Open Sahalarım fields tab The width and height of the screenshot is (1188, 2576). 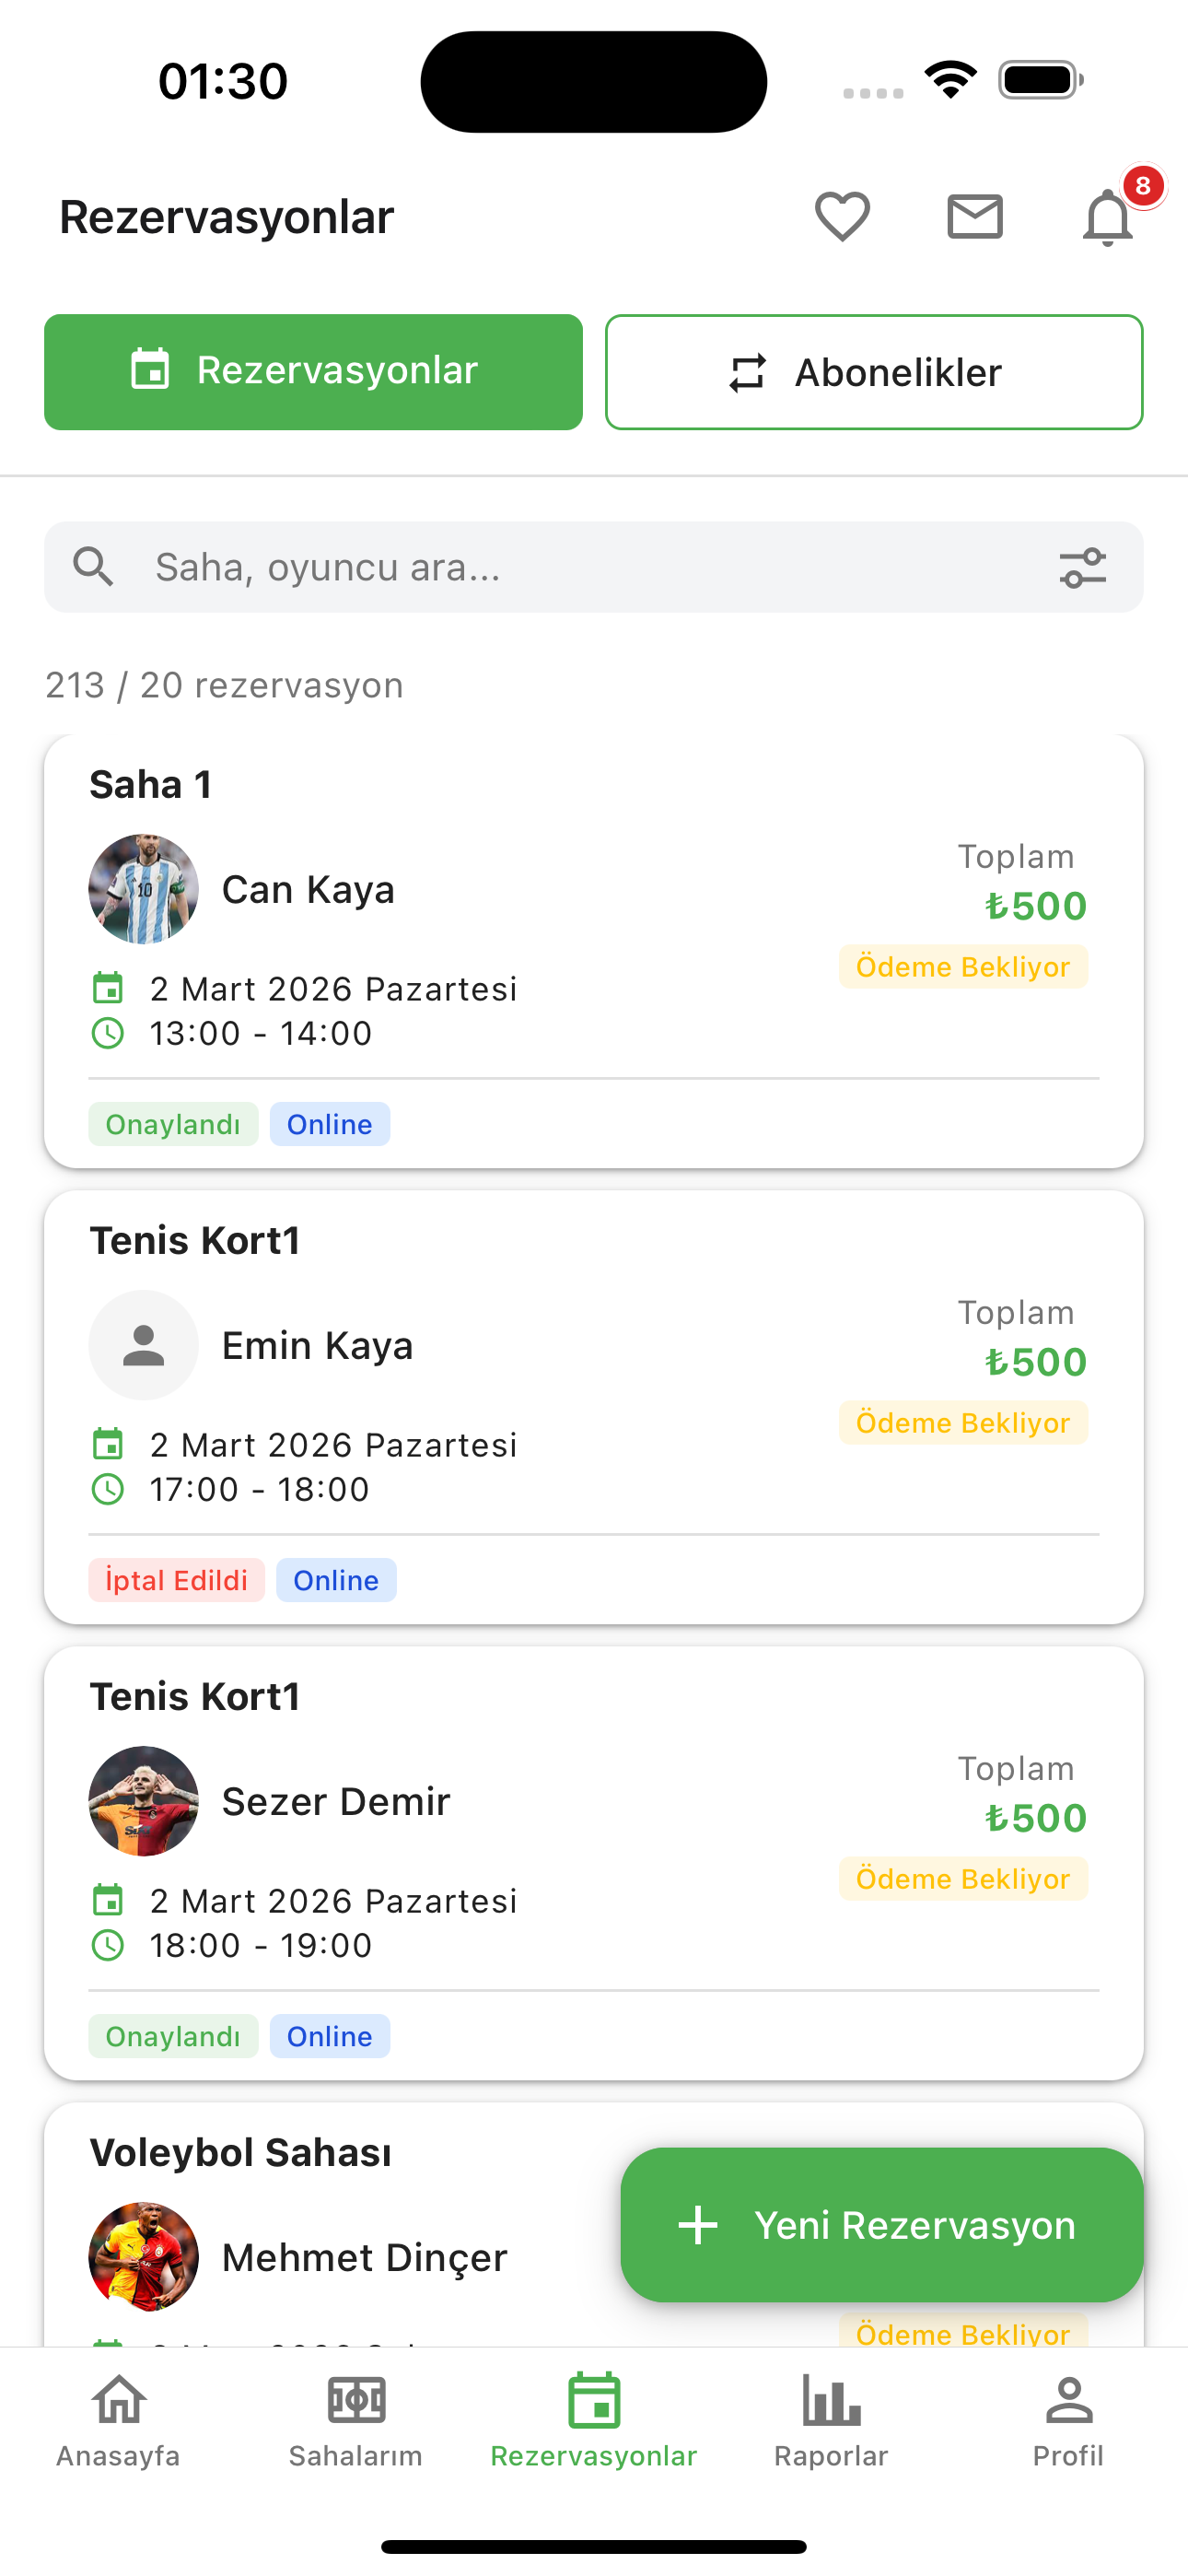click(356, 2420)
